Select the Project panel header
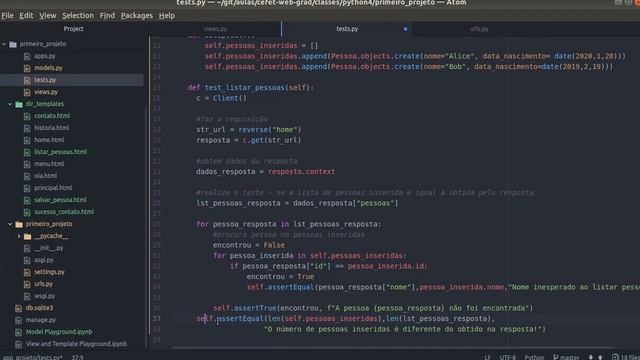The height and width of the screenshot is (360, 640). pyautogui.click(x=73, y=29)
